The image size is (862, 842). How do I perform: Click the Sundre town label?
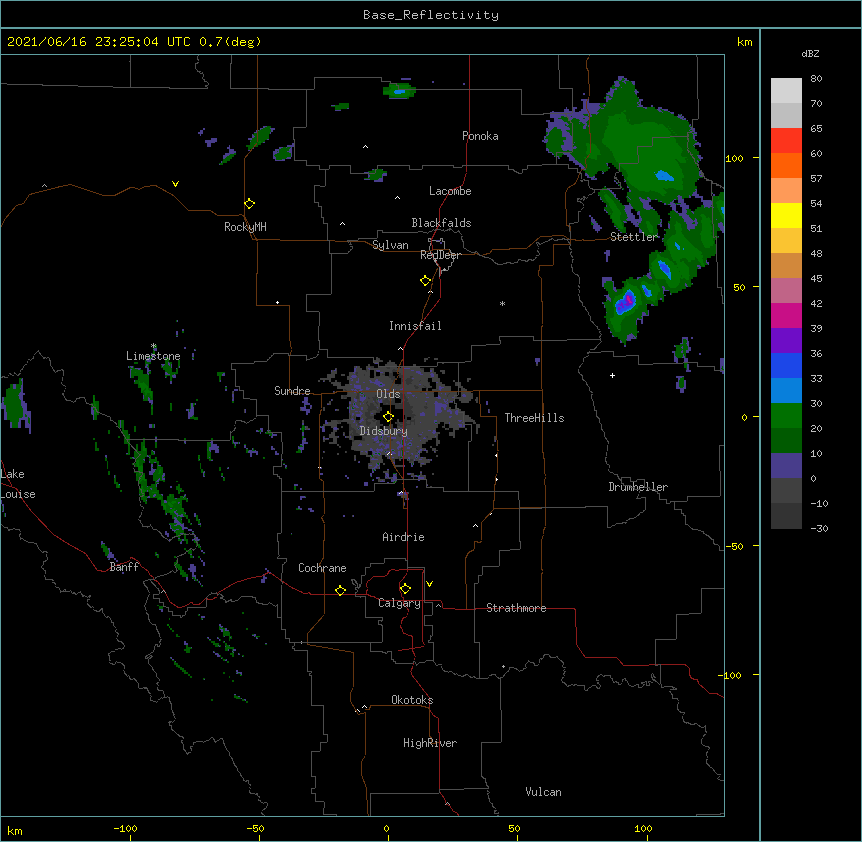(292, 391)
